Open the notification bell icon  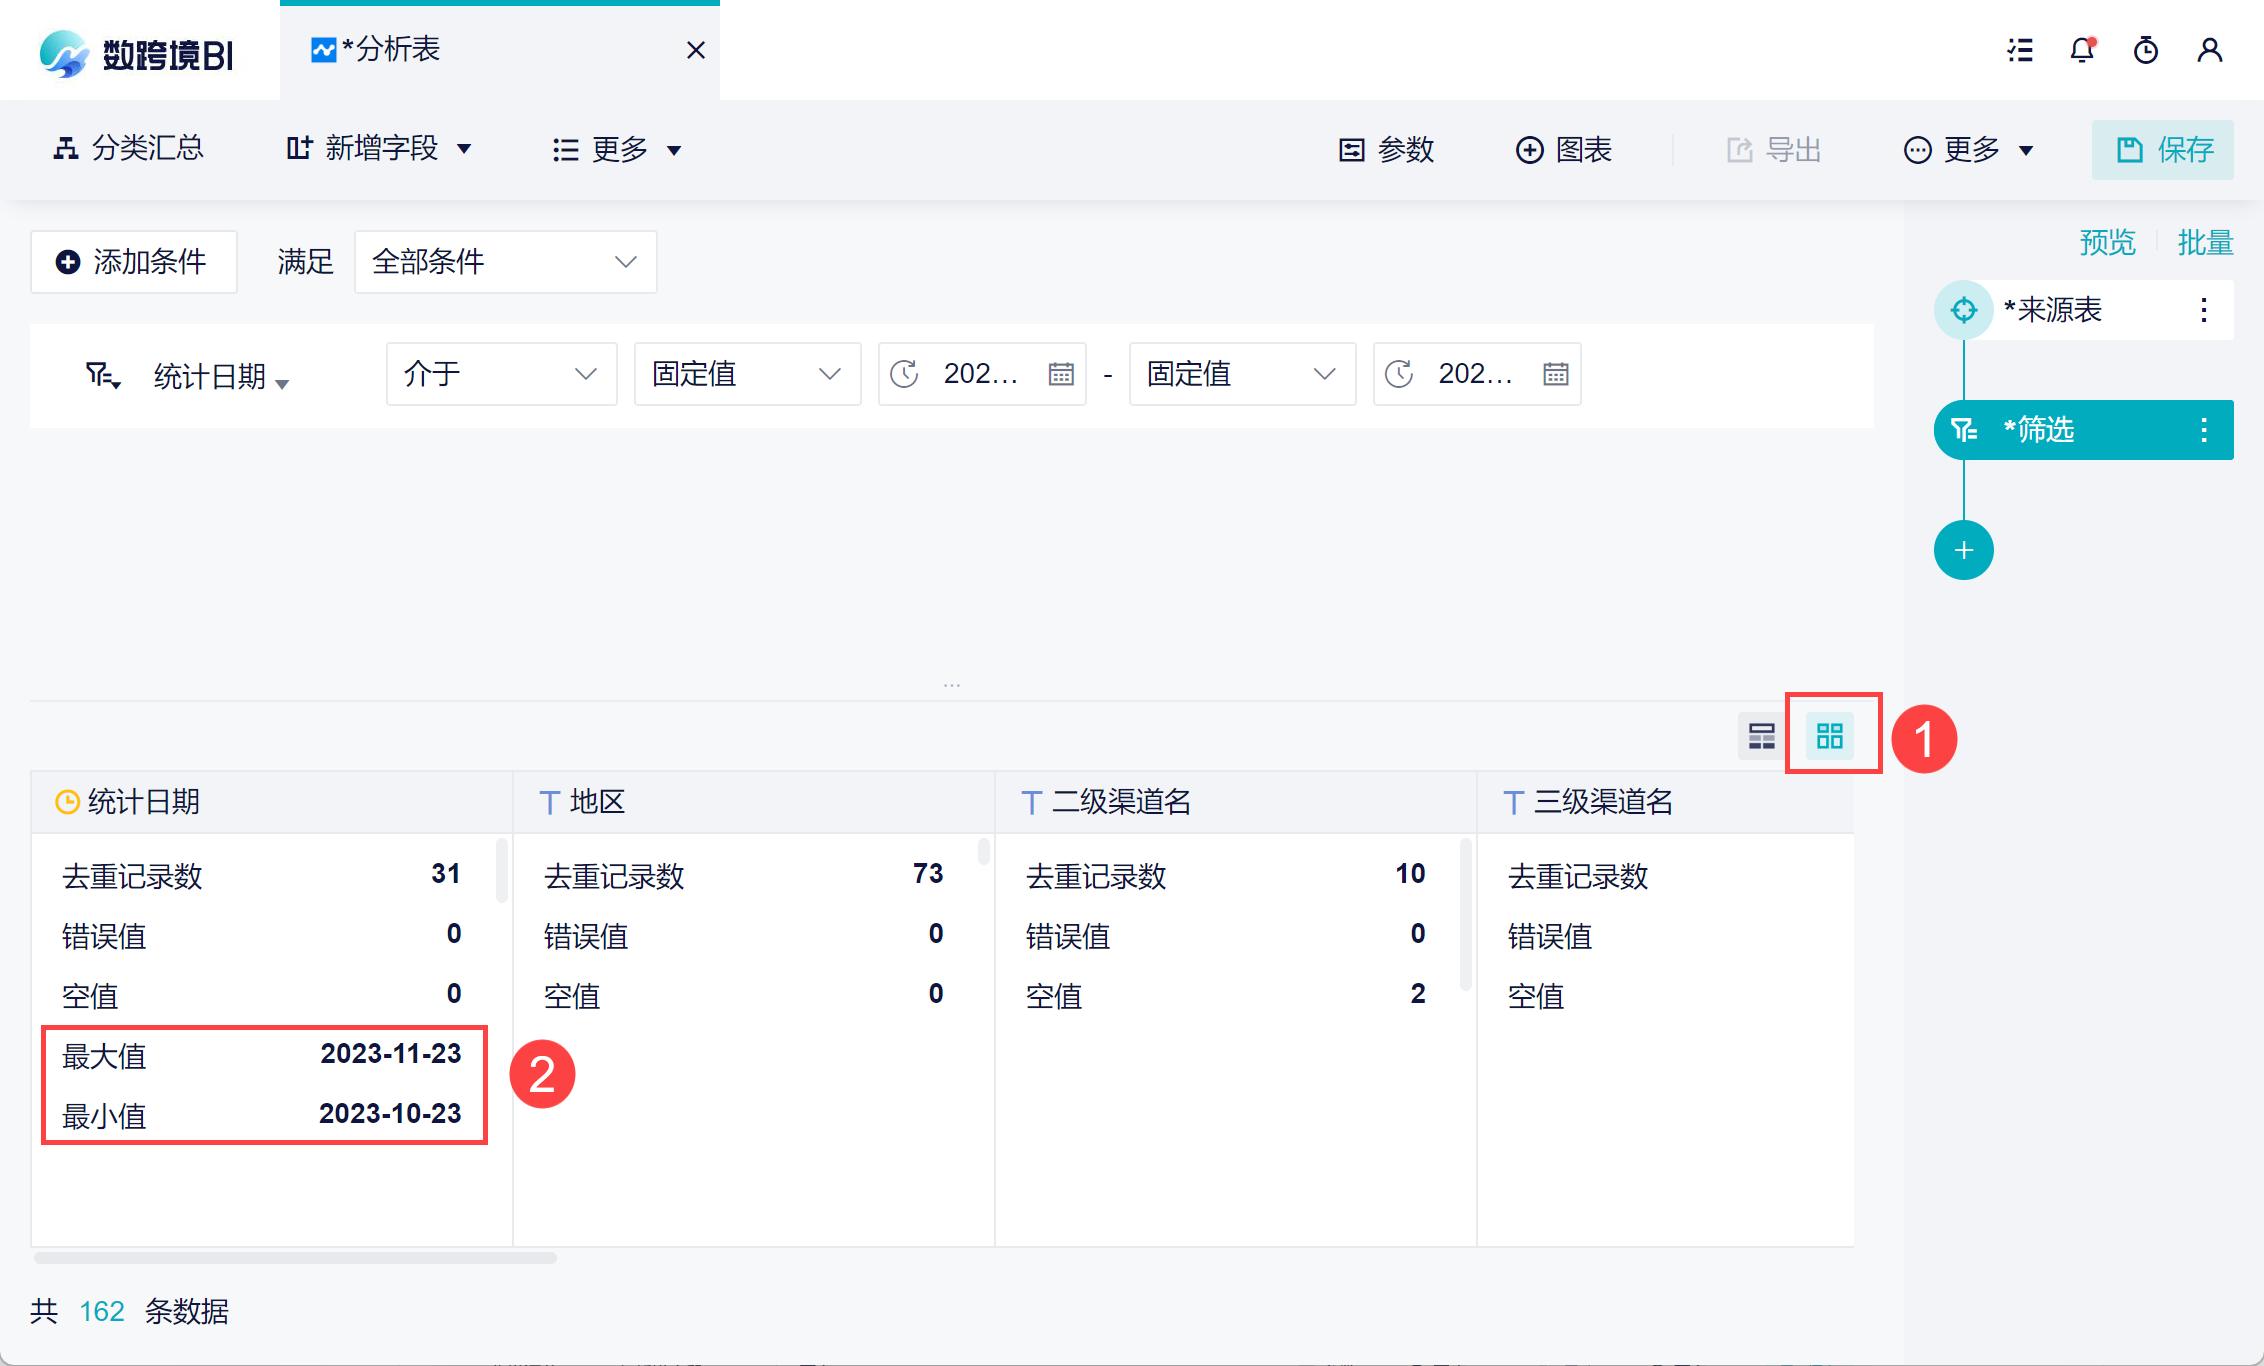click(2082, 50)
